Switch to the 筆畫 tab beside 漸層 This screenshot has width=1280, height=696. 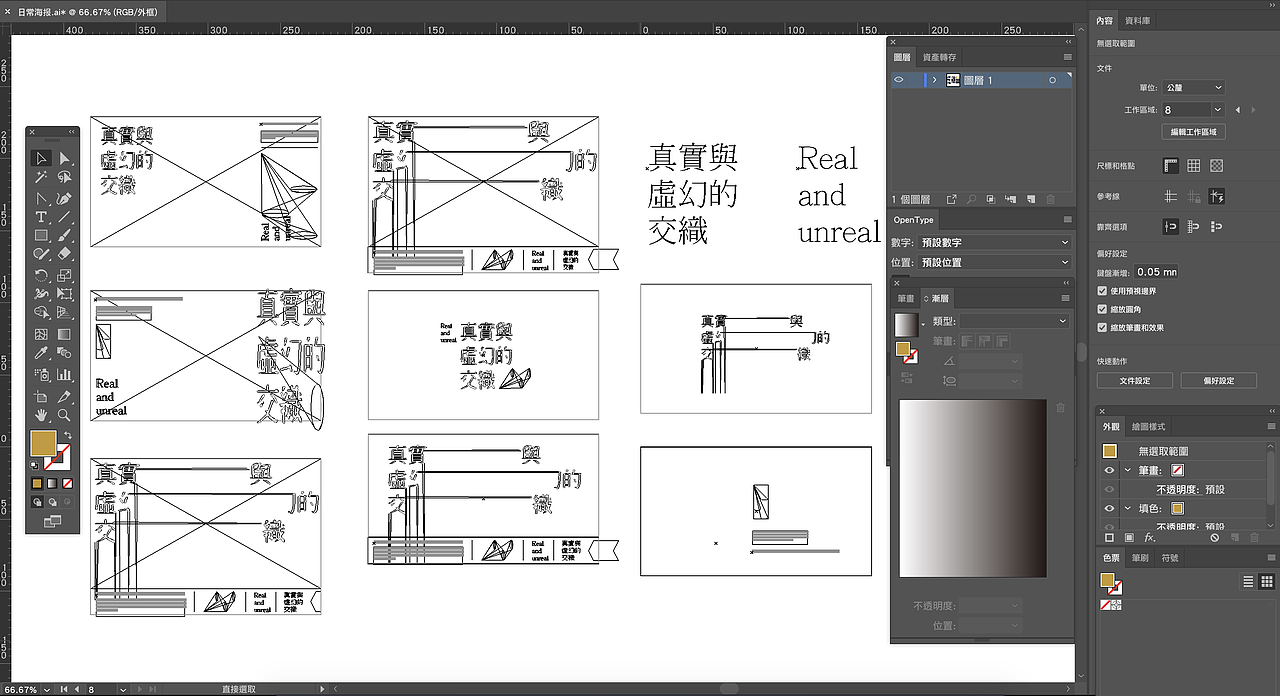point(905,298)
